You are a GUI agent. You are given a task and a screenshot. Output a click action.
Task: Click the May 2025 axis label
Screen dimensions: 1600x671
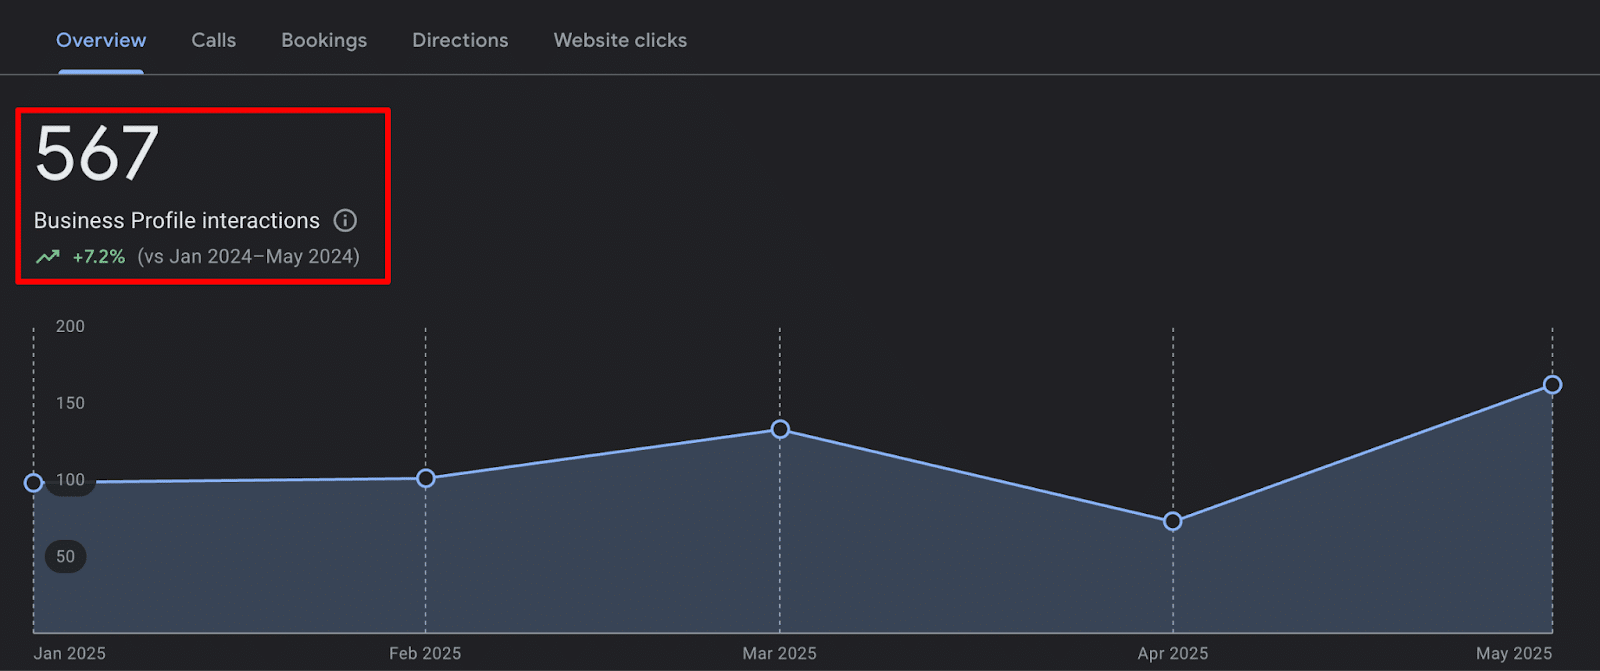(1514, 653)
